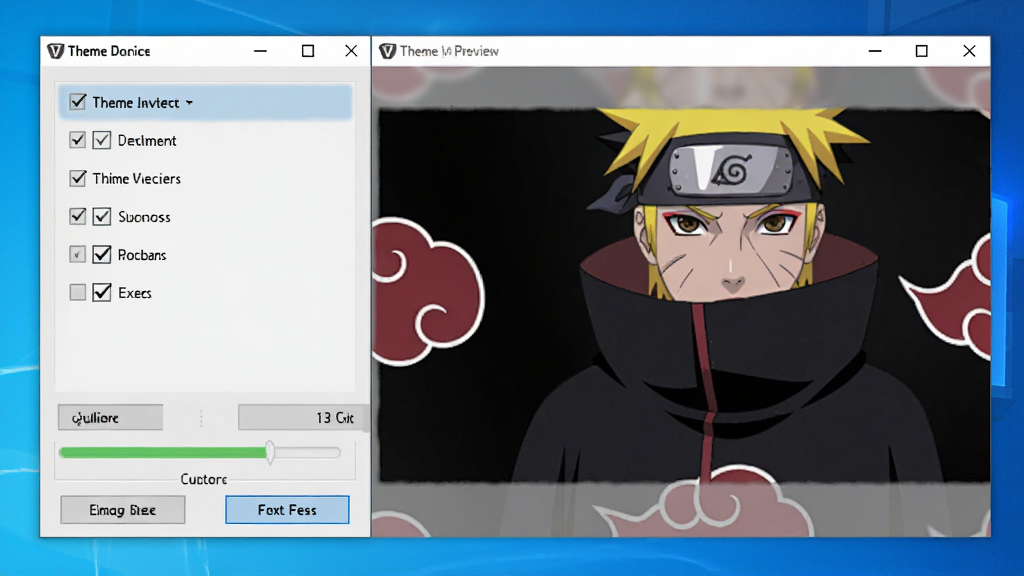Viewport: 1024px width, 576px height.
Task: Click the Foxt Fess button
Action: pyautogui.click(x=287, y=509)
